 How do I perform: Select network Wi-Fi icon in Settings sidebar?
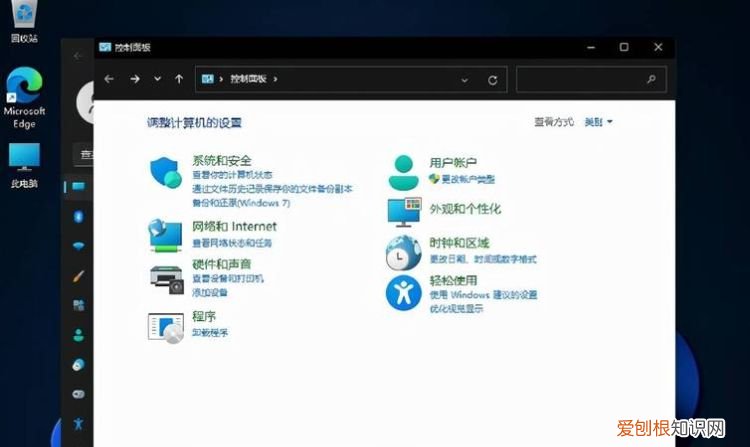coord(78,246)
